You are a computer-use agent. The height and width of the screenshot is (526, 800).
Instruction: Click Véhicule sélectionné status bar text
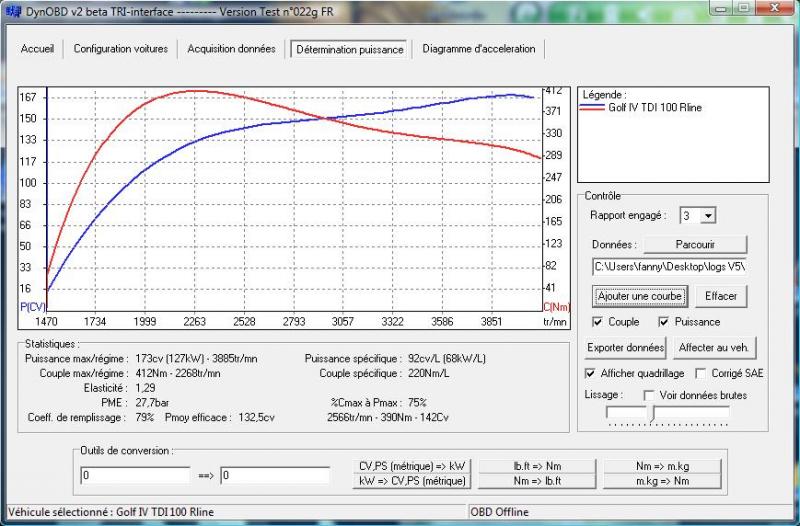point(111,512)
